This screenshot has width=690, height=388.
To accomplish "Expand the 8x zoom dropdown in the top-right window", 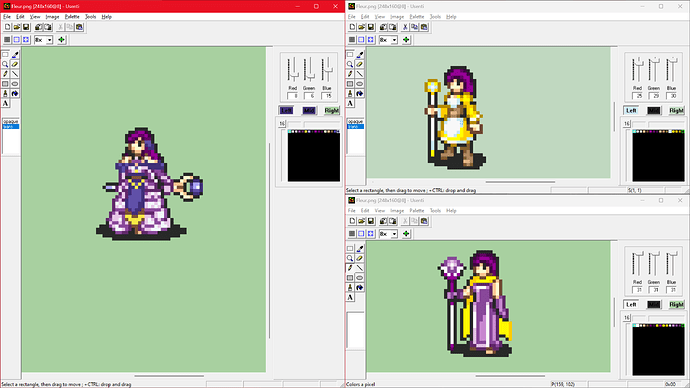I will point(394,40).
